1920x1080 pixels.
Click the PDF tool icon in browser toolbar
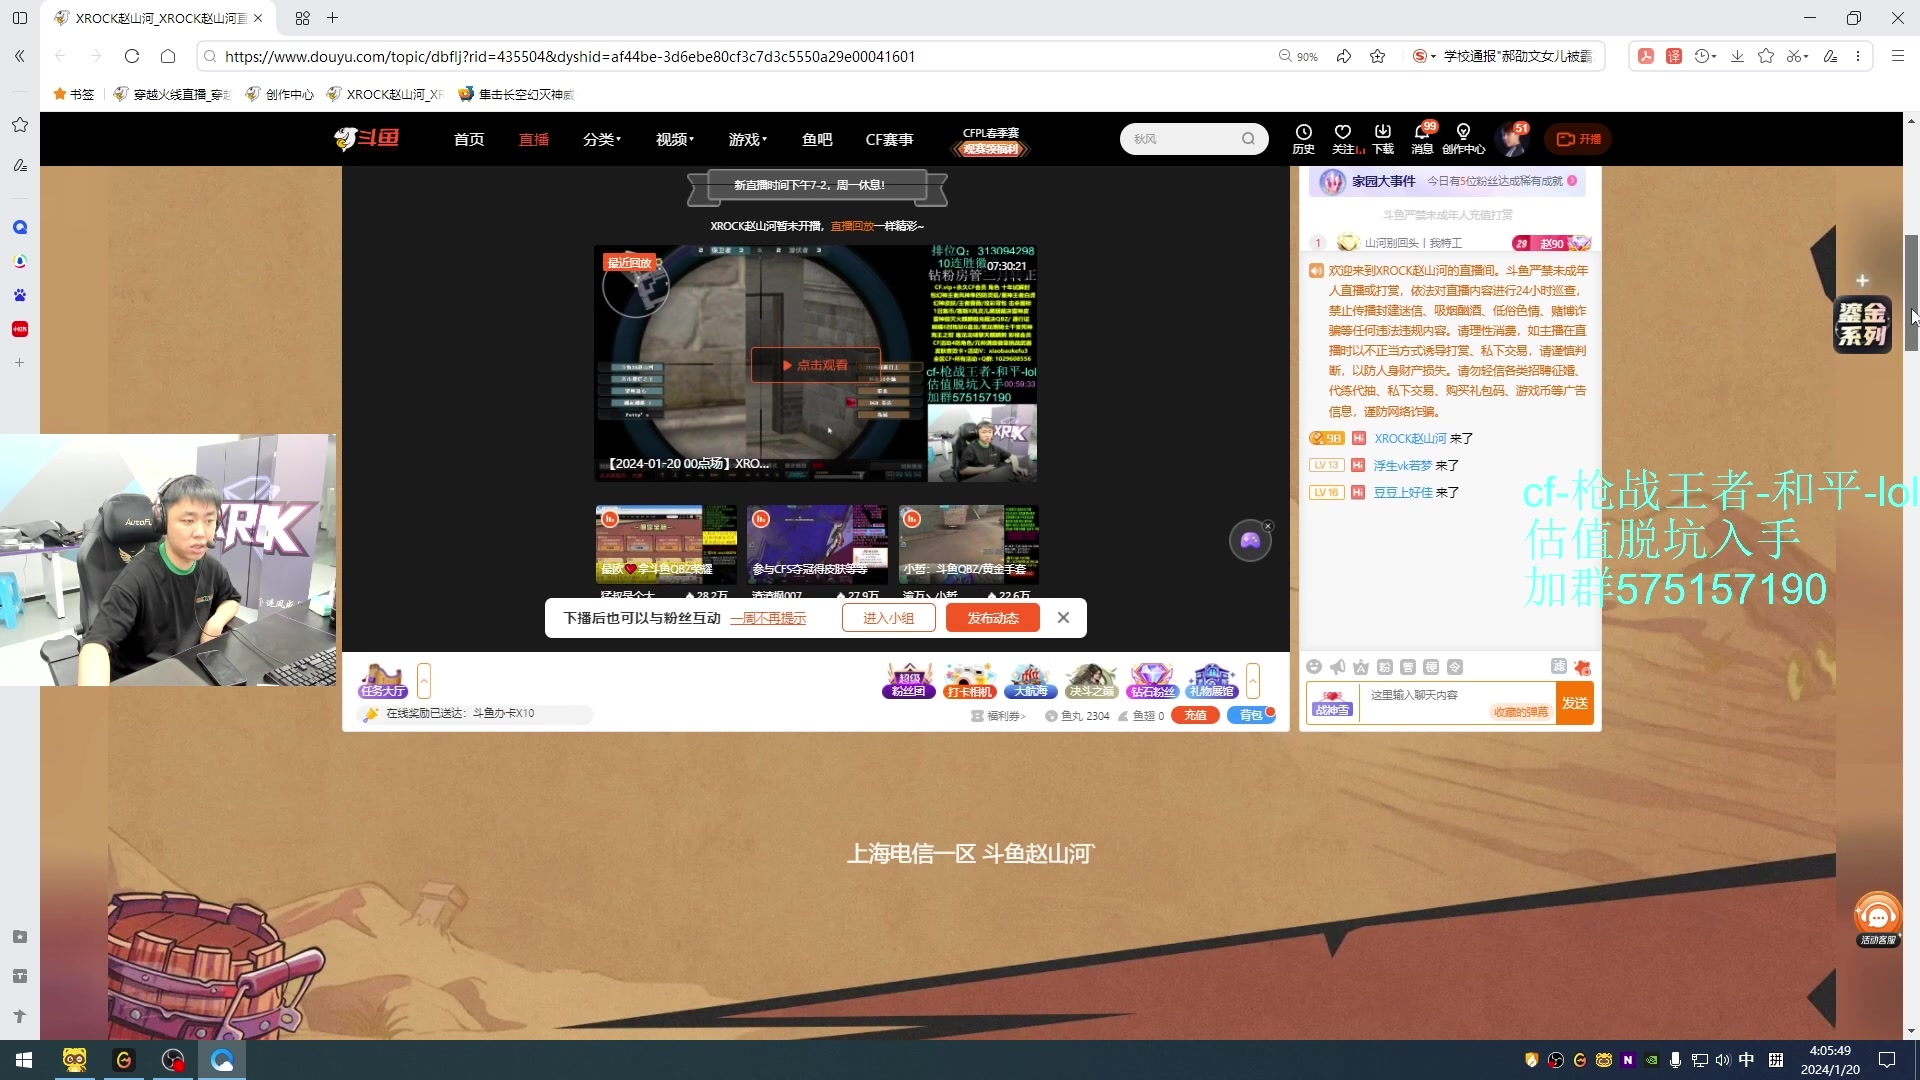[1646, 56]
